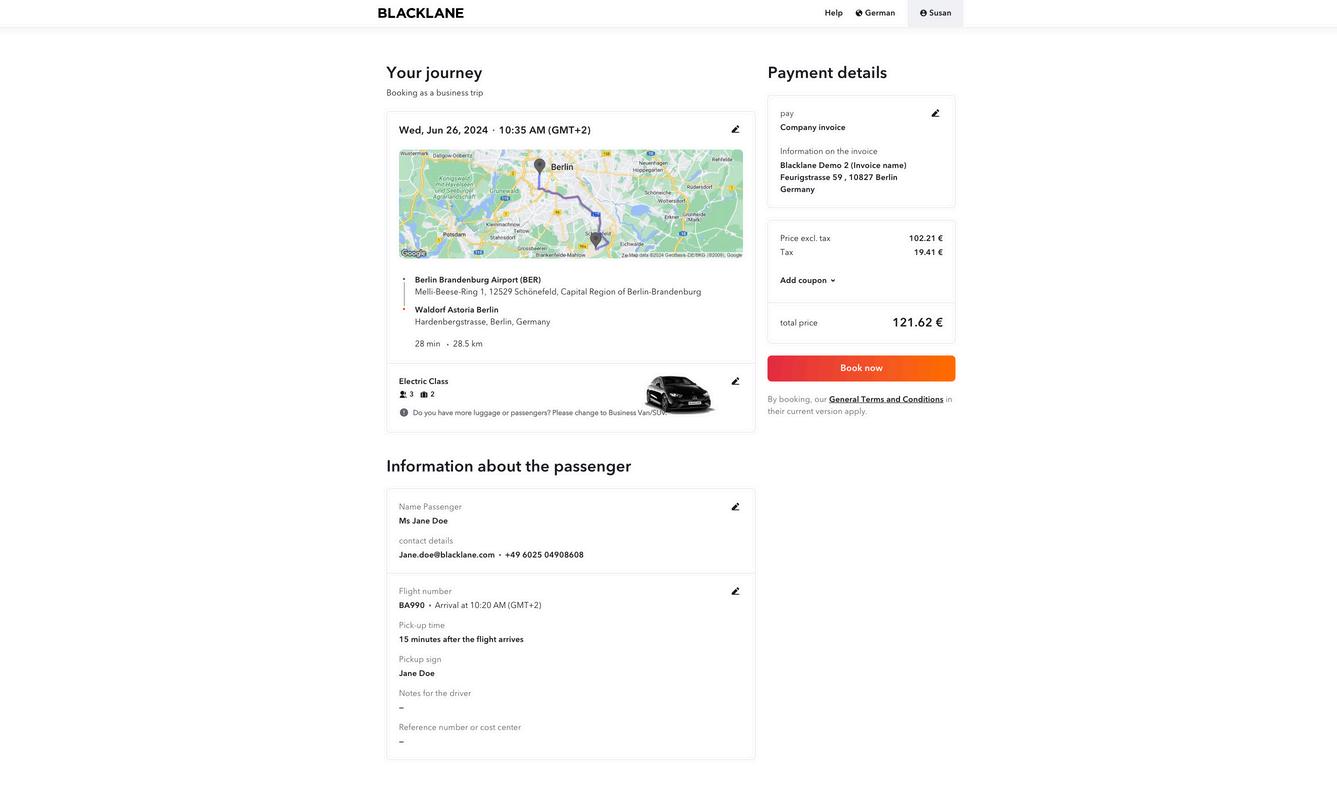This screenshot has height=792, width=1337.
Task: Open the Susan account menu
Action: click(x=935, y=13)
